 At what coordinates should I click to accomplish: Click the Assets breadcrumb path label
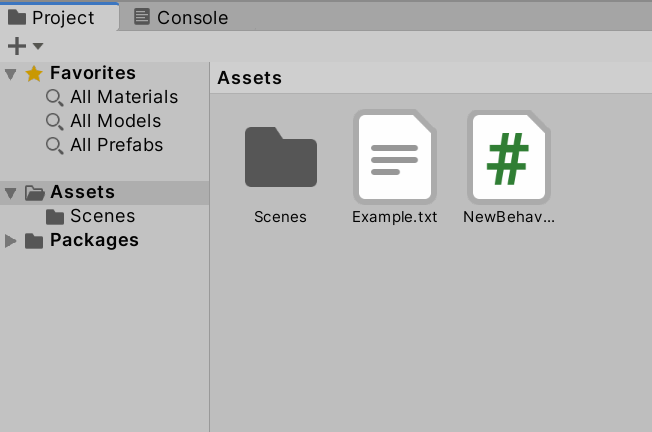pyautogui.click(x=249, y=78)
